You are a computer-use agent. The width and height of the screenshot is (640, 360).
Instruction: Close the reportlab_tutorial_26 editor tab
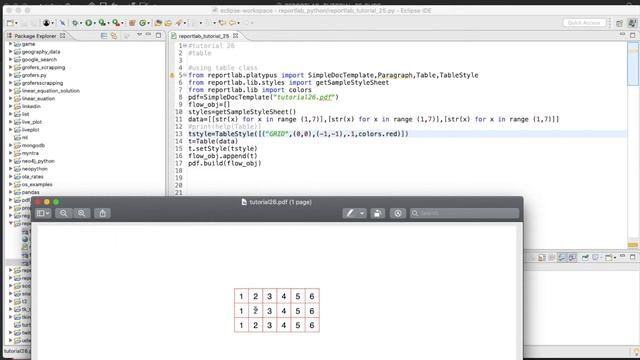pos(236,36)
